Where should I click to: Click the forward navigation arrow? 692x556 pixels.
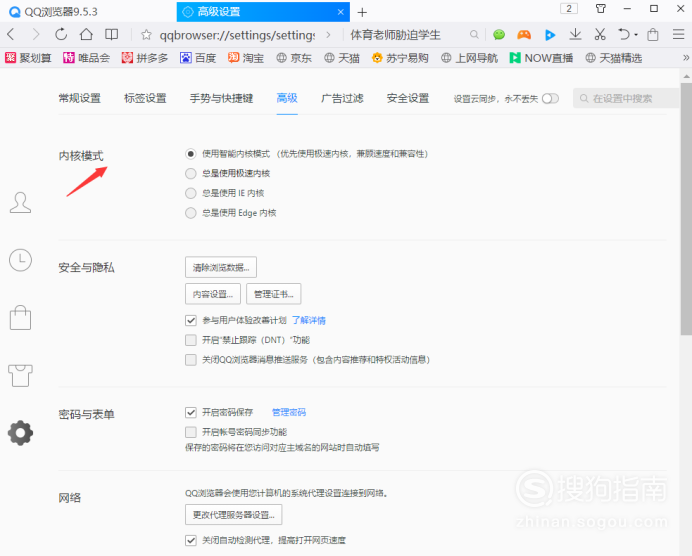(36, 34)
